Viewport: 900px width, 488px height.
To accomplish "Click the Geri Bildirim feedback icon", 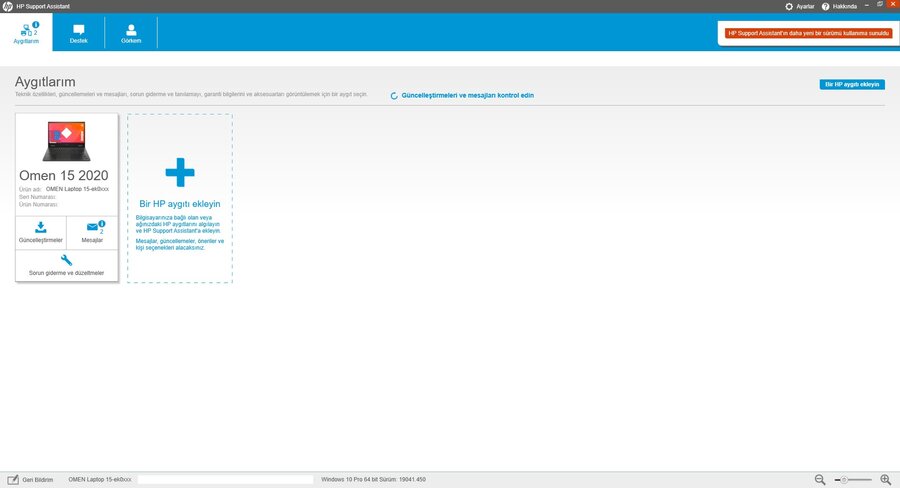I will [x=13, y=479].
